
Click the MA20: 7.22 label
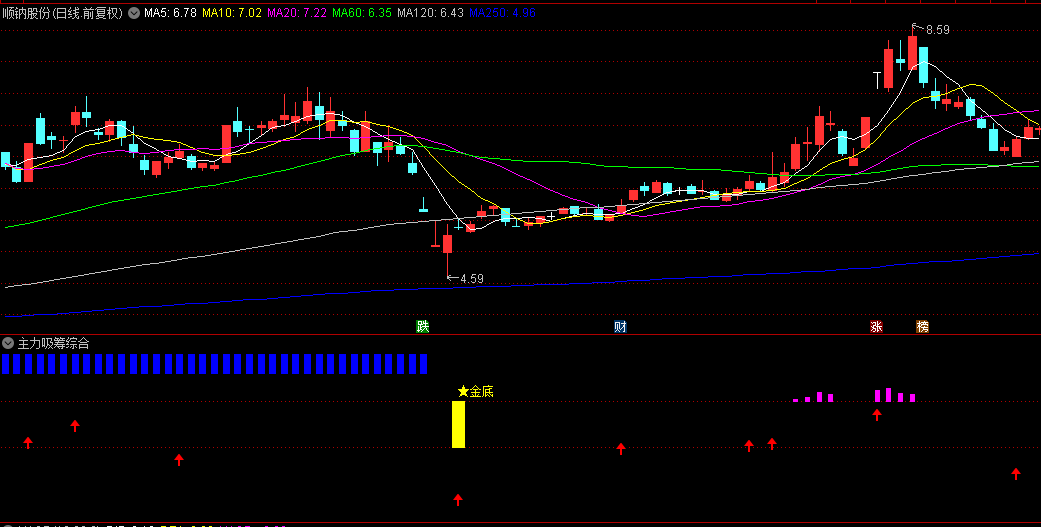coord(297,13)
